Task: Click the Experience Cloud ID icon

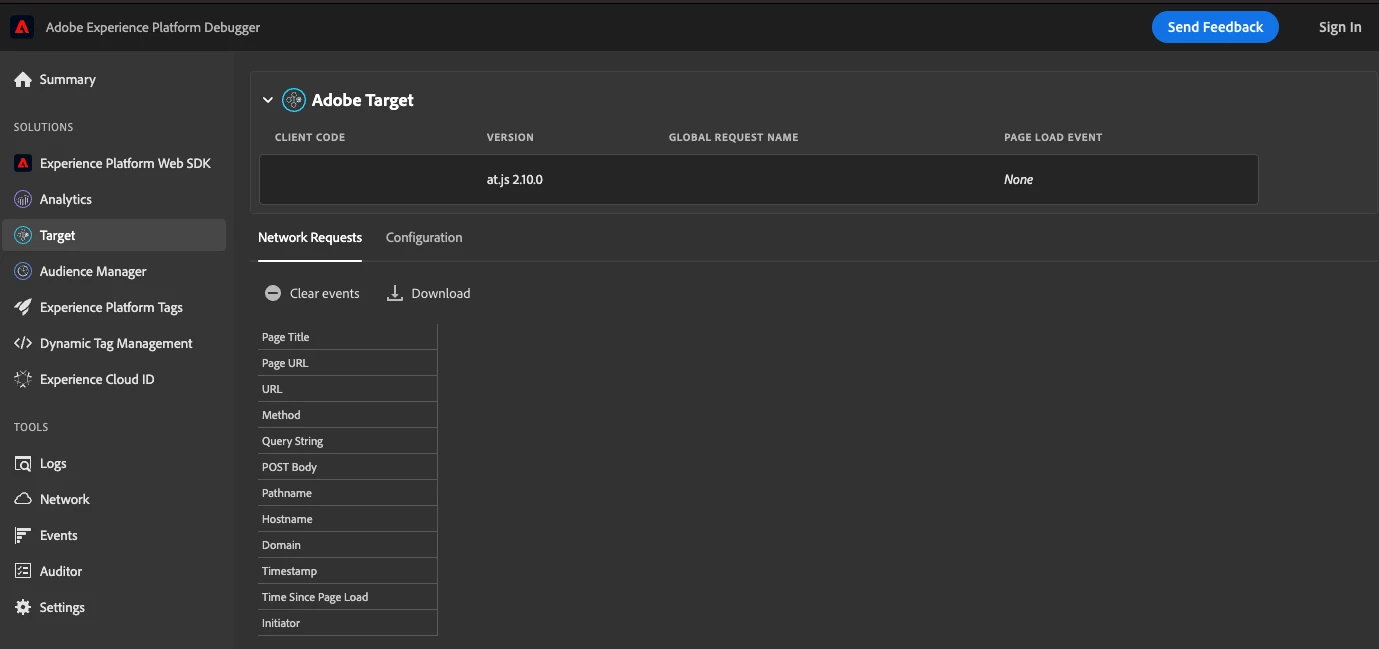Action: [x=23, y=380]
